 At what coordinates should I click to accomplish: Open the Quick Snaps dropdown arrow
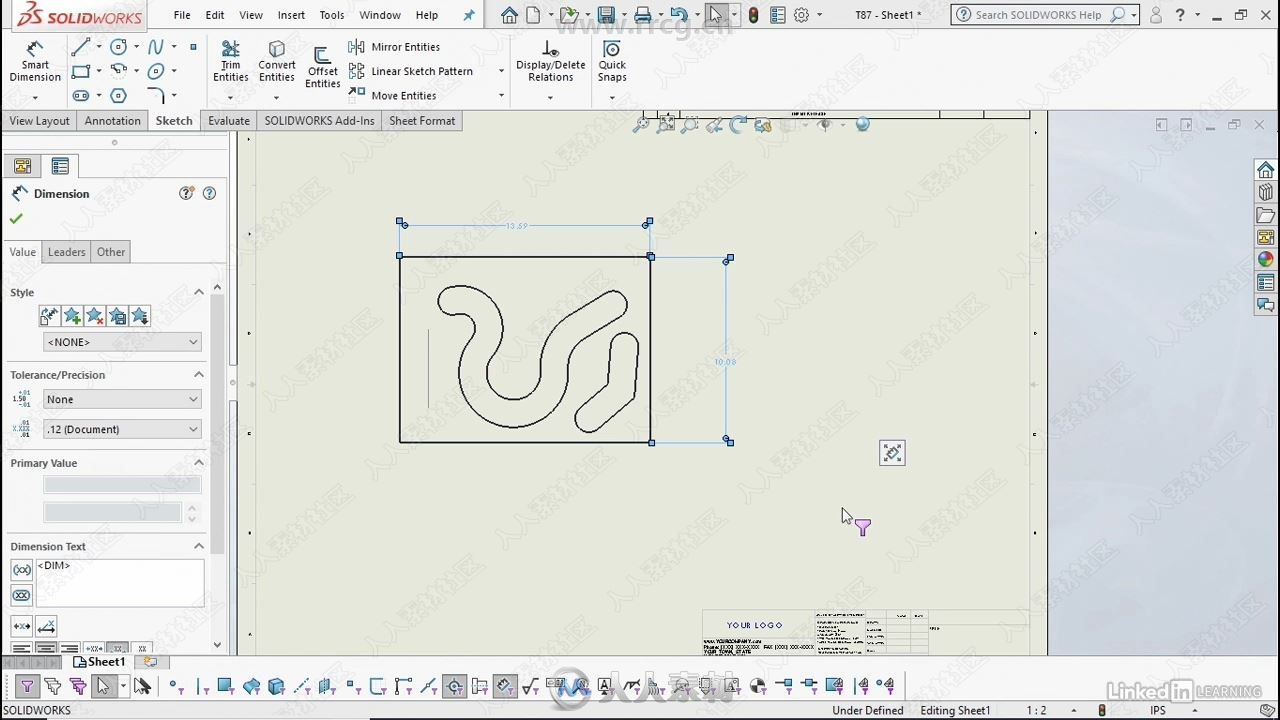coord(612,98)
